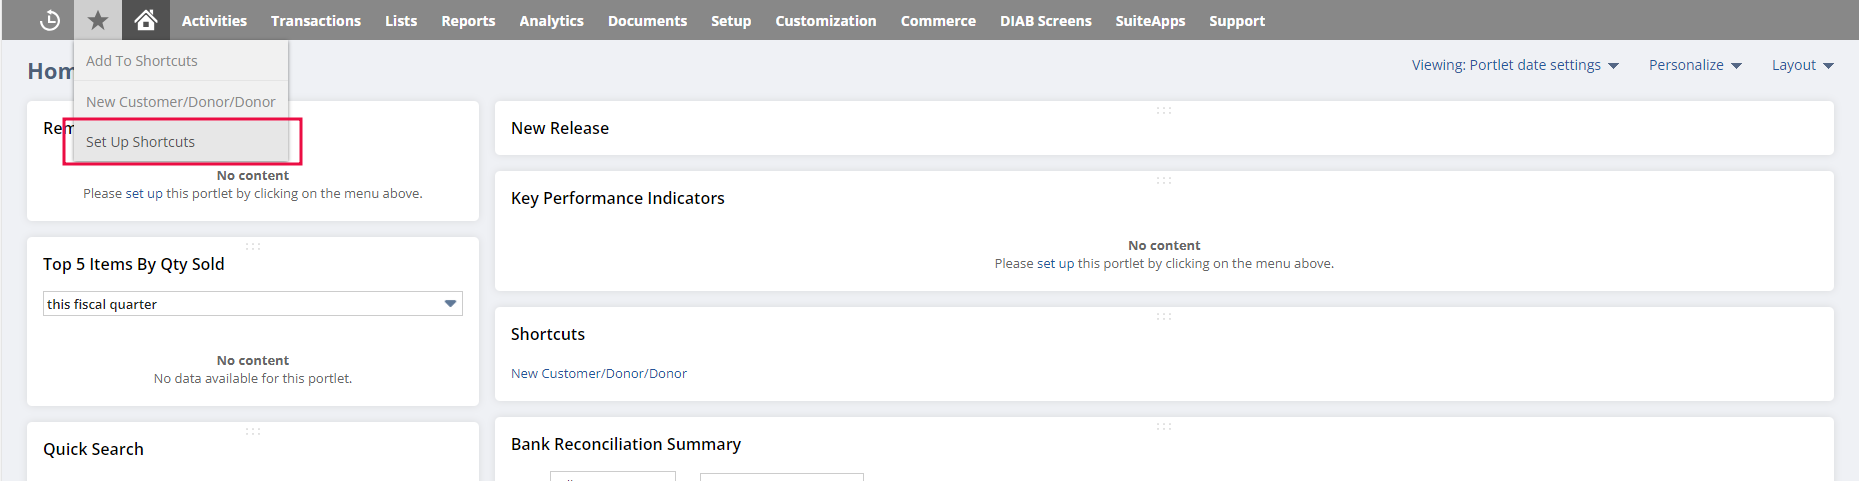1859x481 pixels.
Task: Click Bank Reconciliation Summary drag handle
Action: (x=1163, y=426)
